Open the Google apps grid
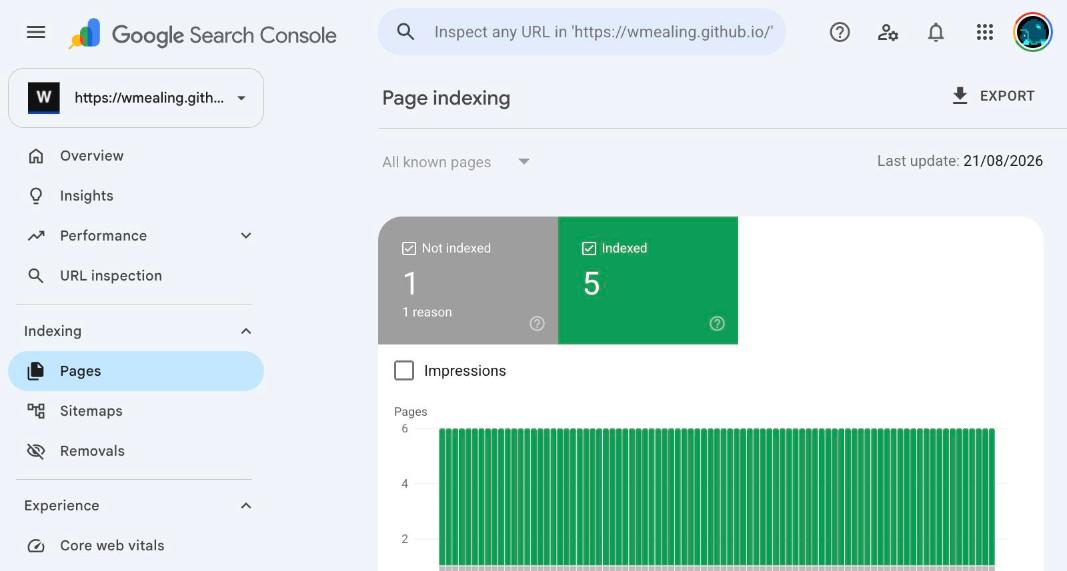This screenshot has height=571, width=1067. [985, 32]
